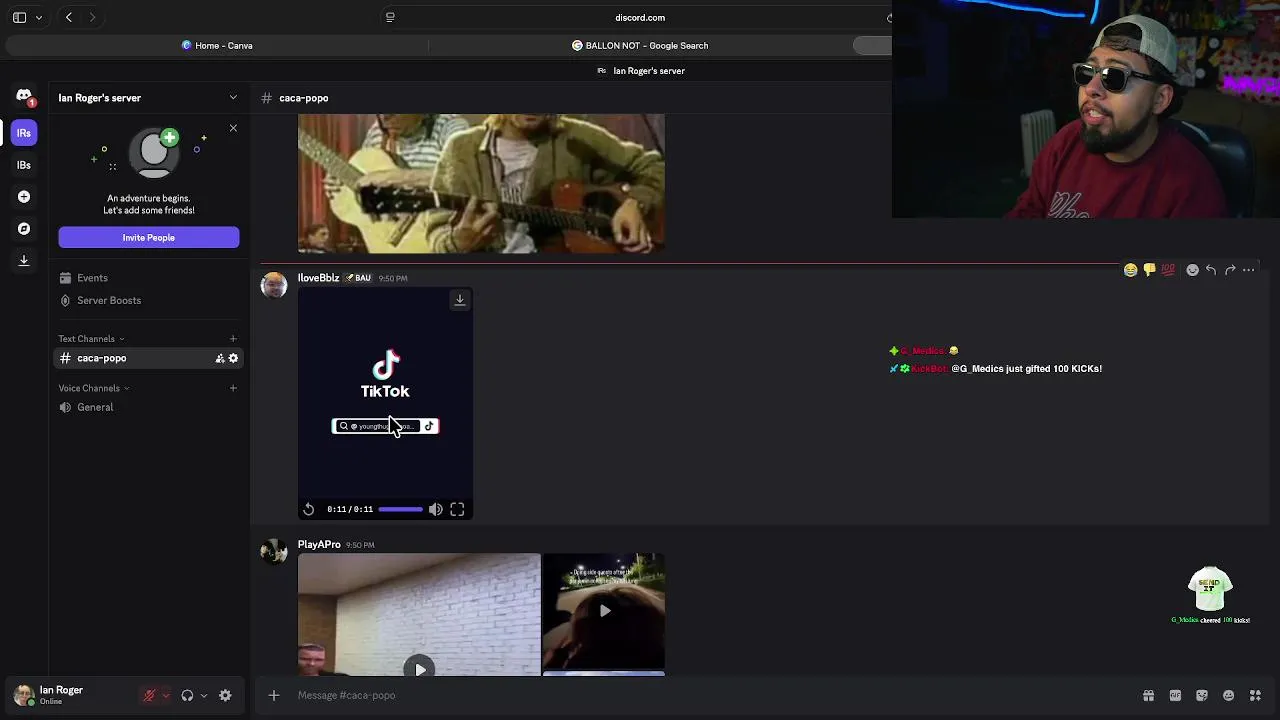Open the emoji picker in message bar

(1228, 696)
